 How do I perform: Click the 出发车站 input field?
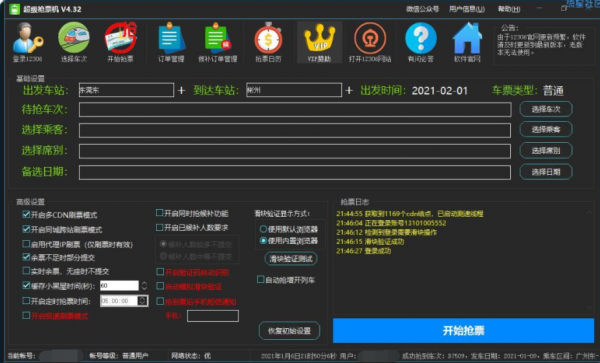click(x=126, y=90)
